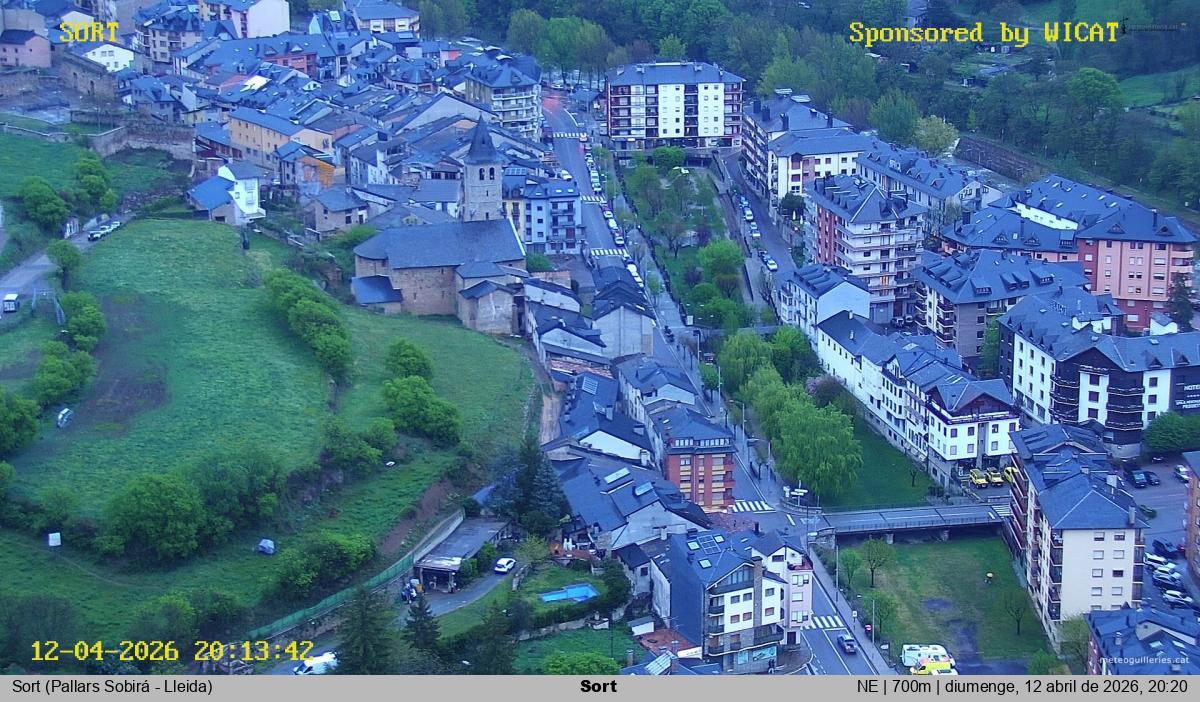Click the meteoguilleries.cat watermark
Image resolution: width=1200 pixels, height=702 pixels.
(x=1144, y=661)
